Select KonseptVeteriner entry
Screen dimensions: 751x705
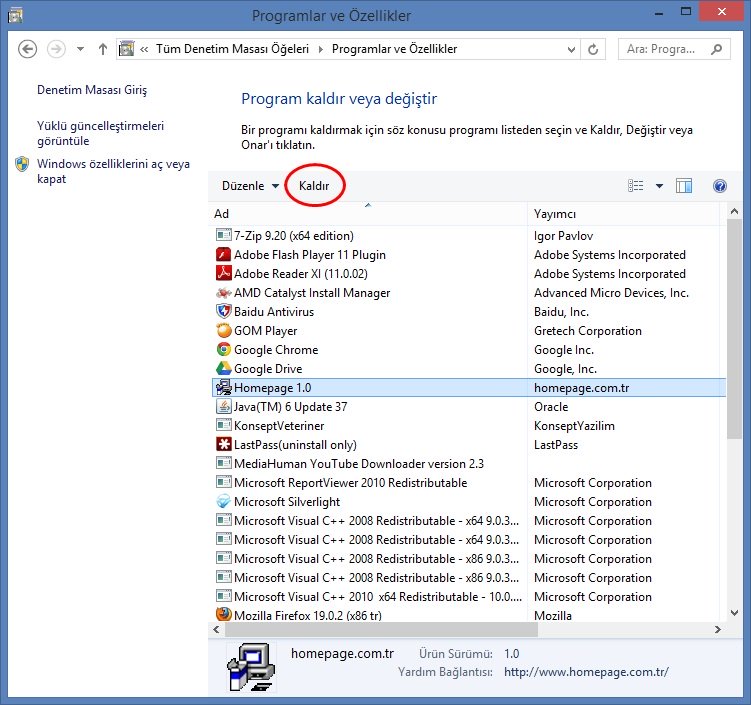(279, 426)
